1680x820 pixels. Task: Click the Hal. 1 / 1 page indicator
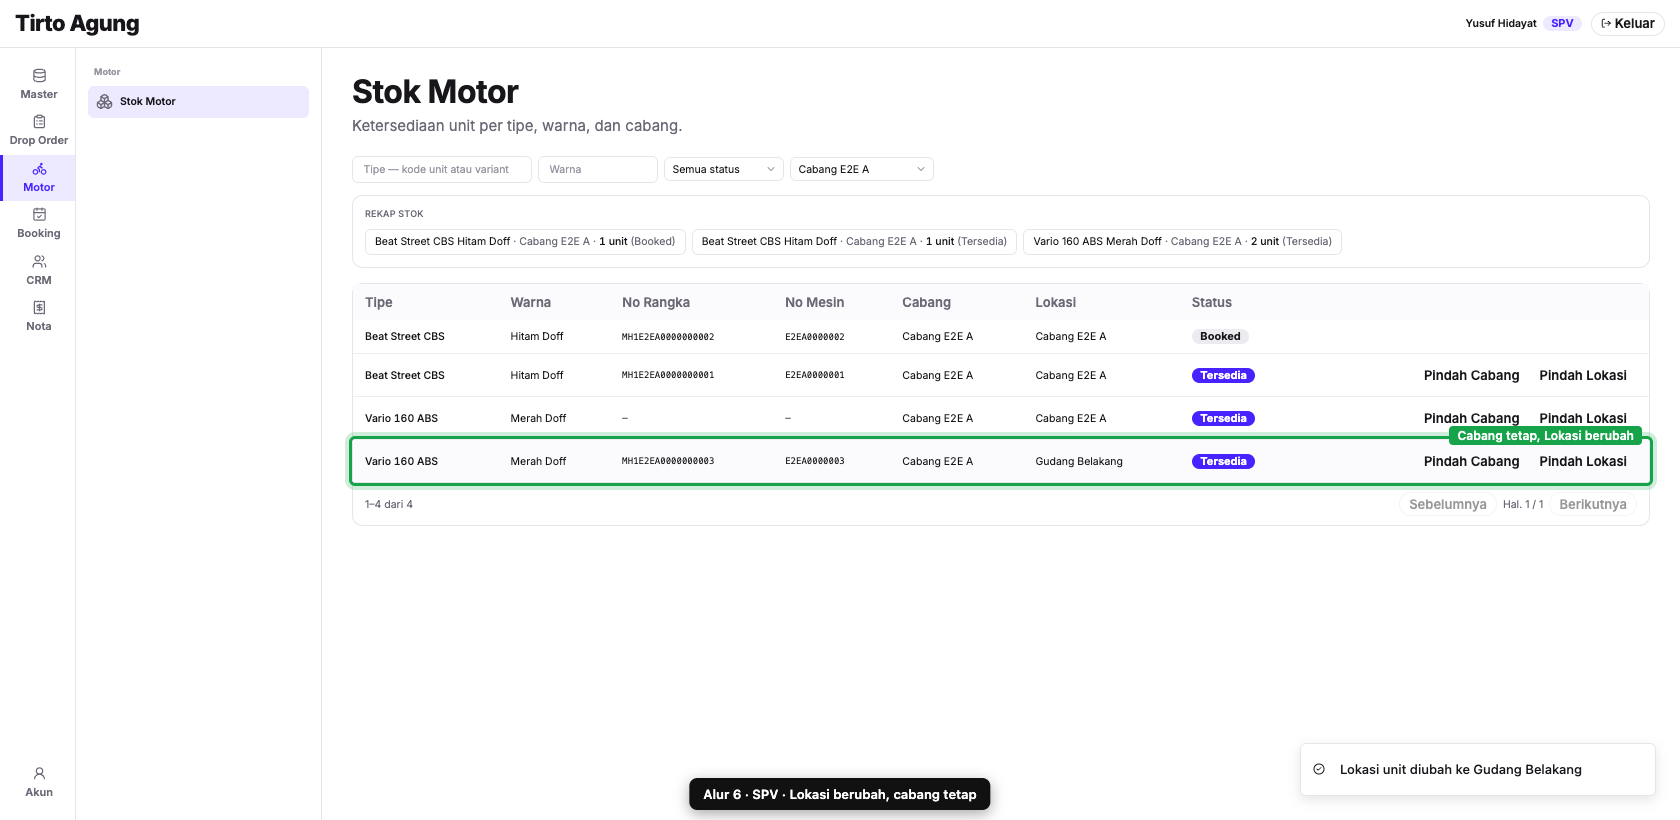(x=1523, y=504)
